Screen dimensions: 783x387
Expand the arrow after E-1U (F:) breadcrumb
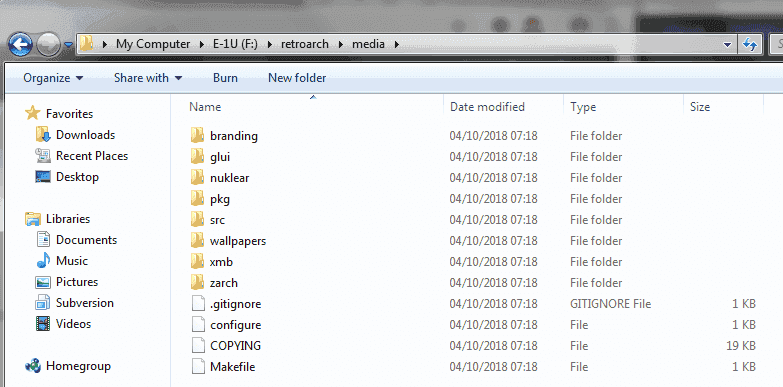click(x=270, y=44)
